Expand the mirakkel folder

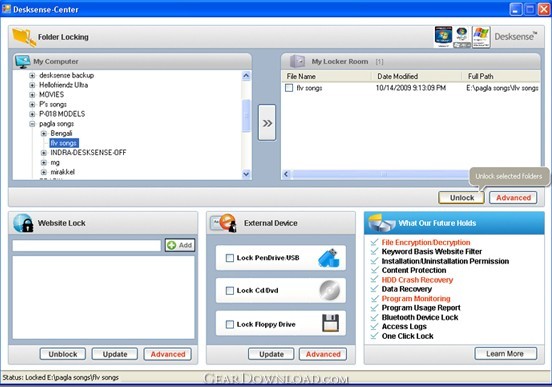click(44, 172)
